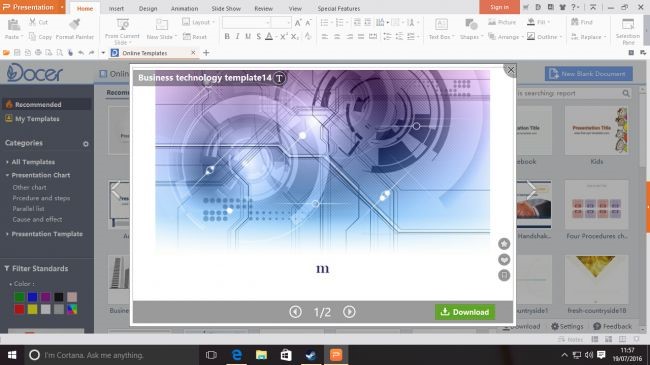Collapse the Presentation Chart category
The width and height of the screenshot is (650, 365).
point(40,175)
